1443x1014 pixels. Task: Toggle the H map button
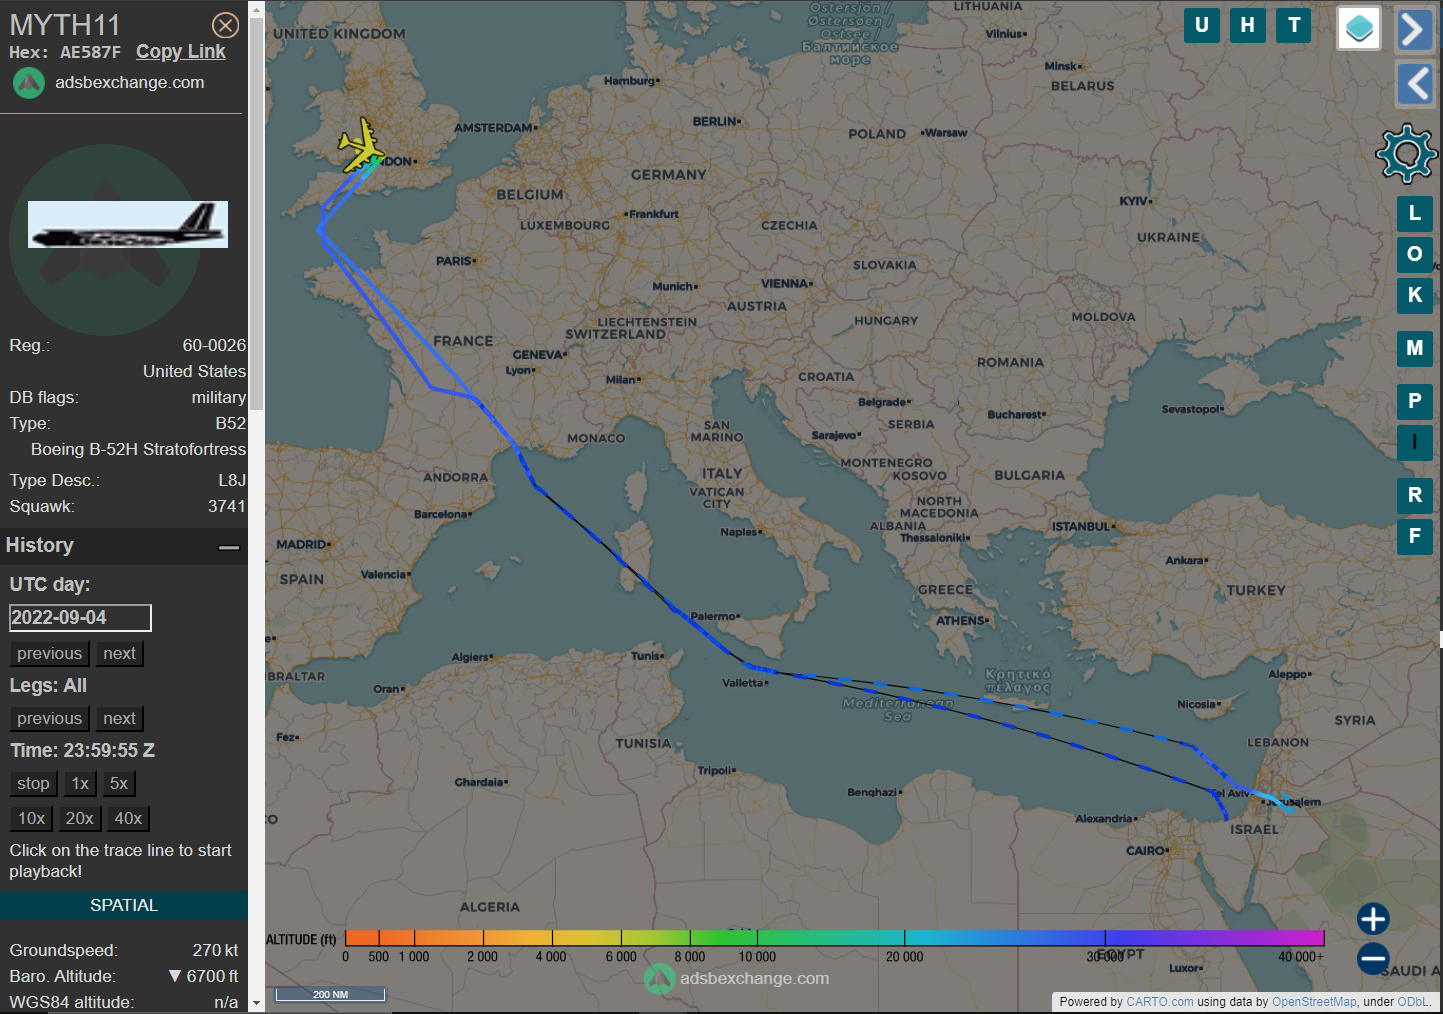(x=1248, y=25)
